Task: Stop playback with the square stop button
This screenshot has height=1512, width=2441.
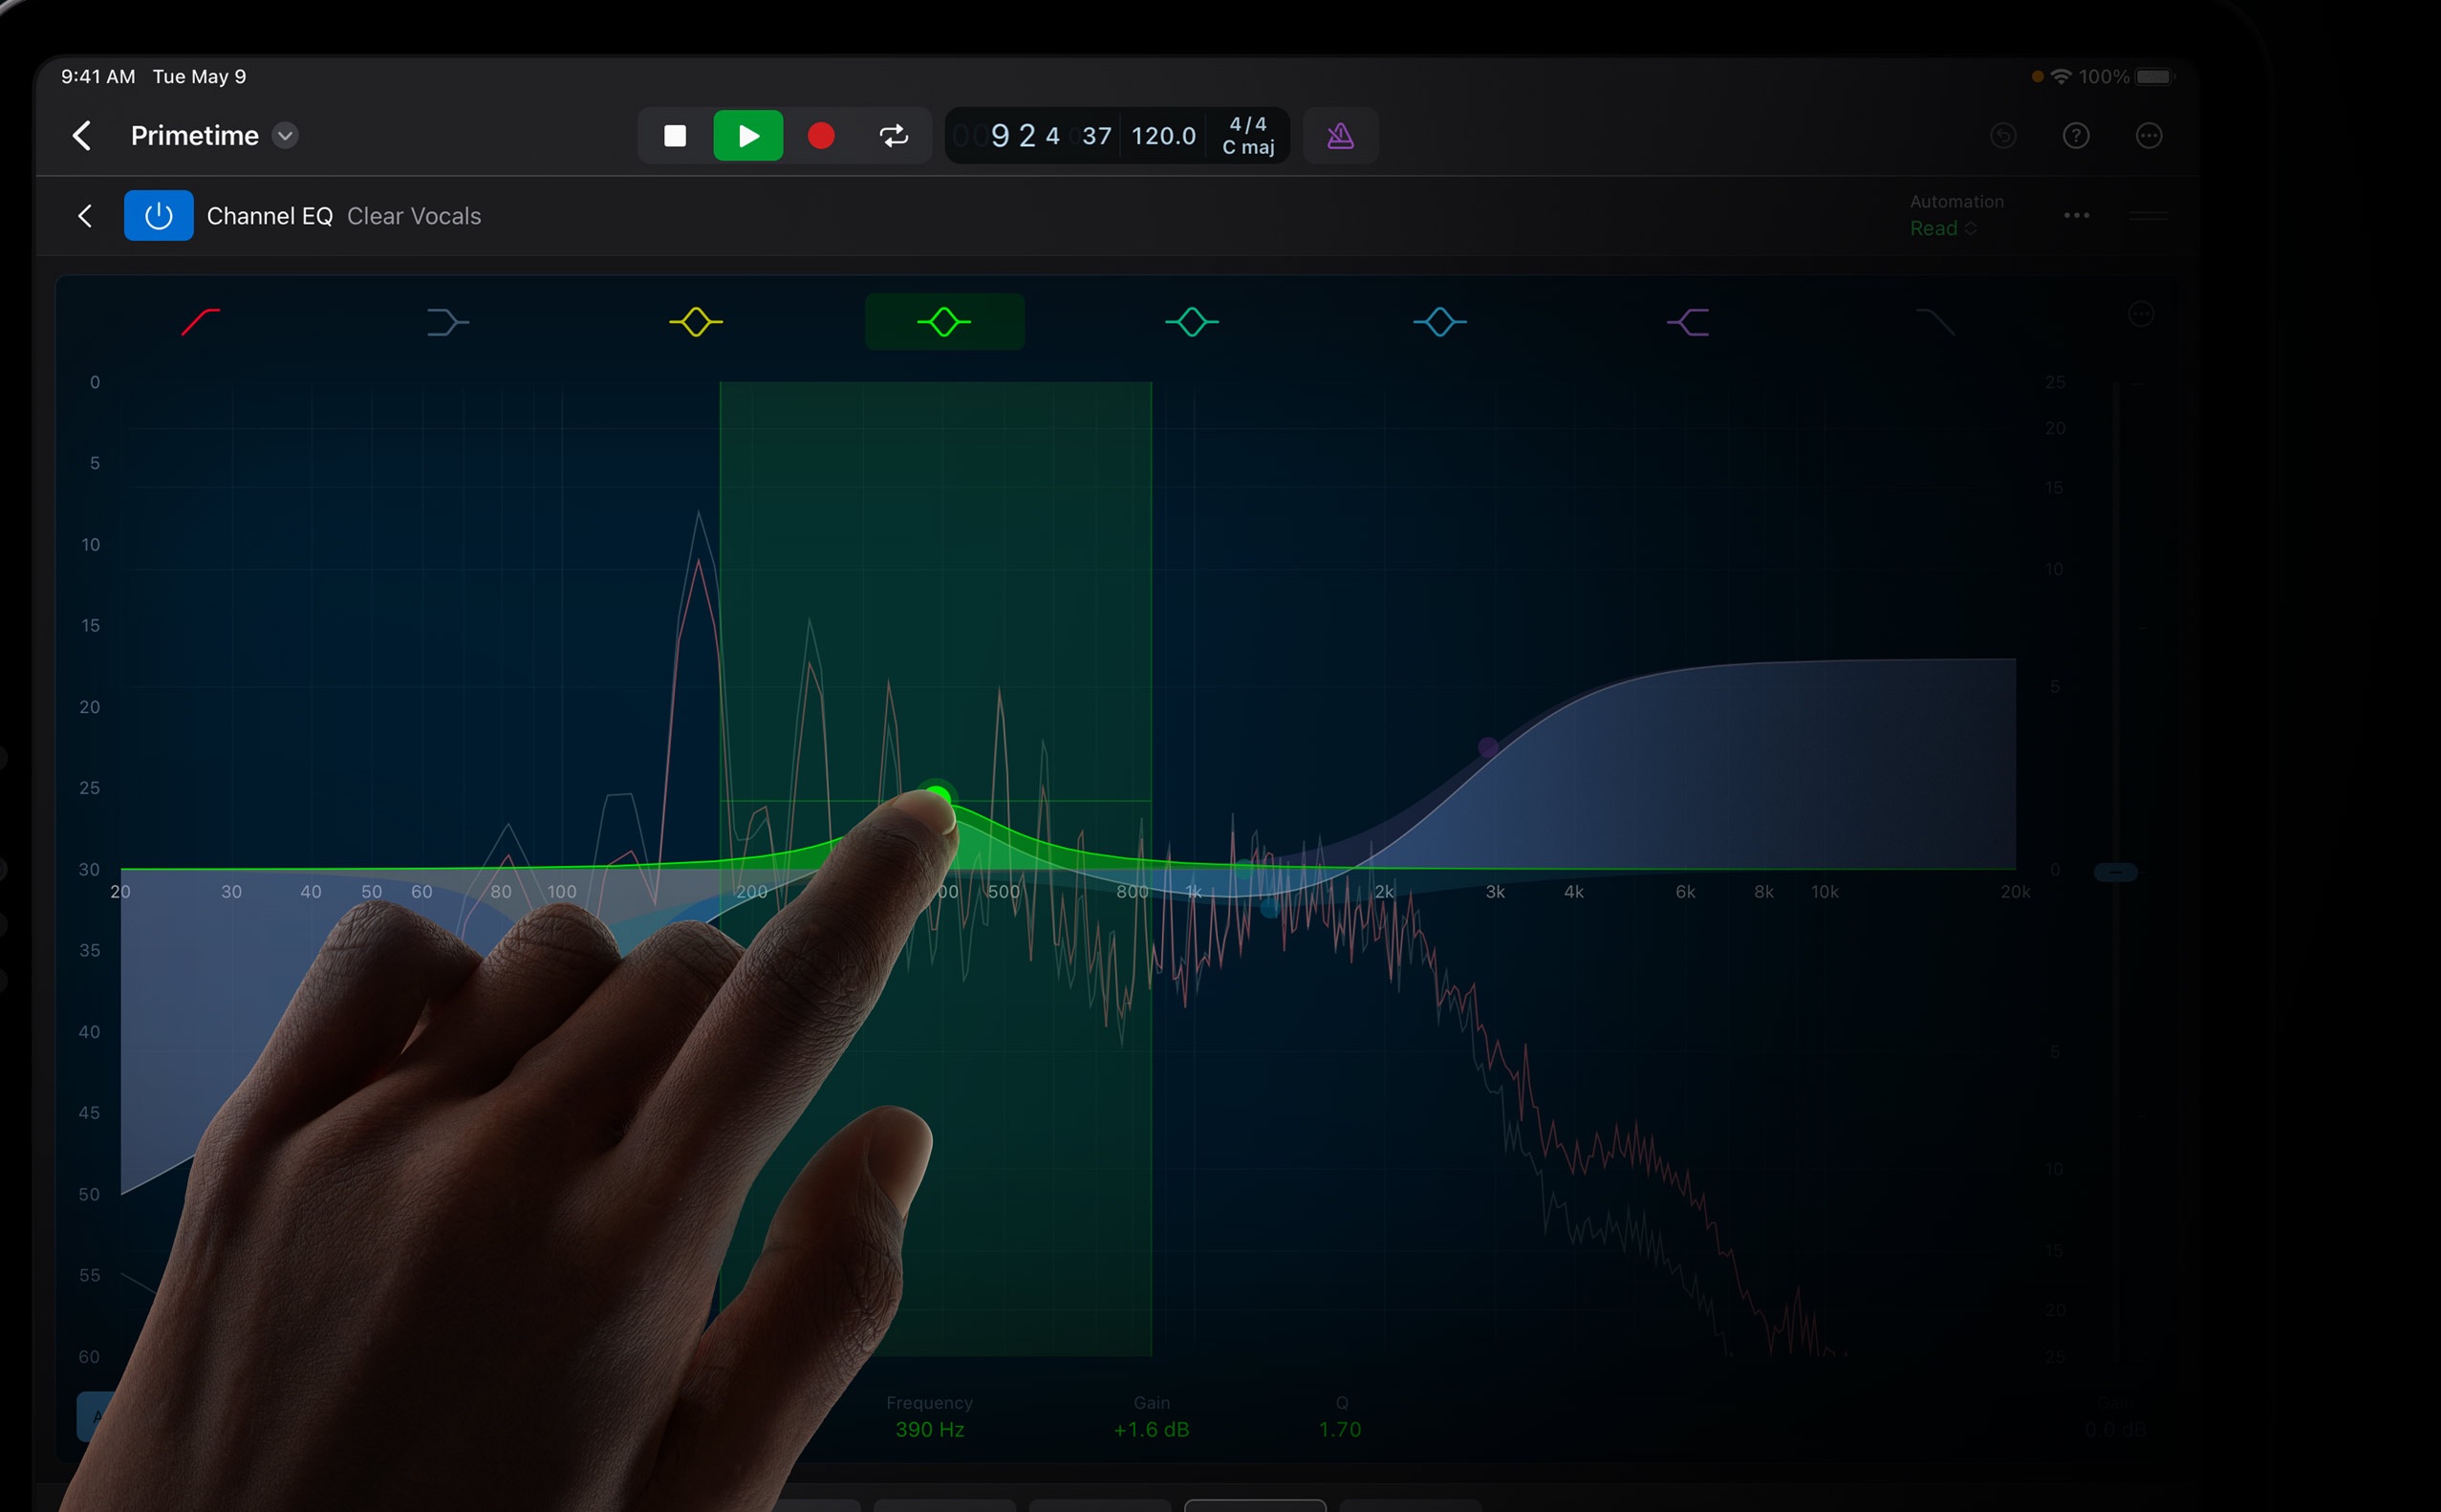Action: click(675, 136)
